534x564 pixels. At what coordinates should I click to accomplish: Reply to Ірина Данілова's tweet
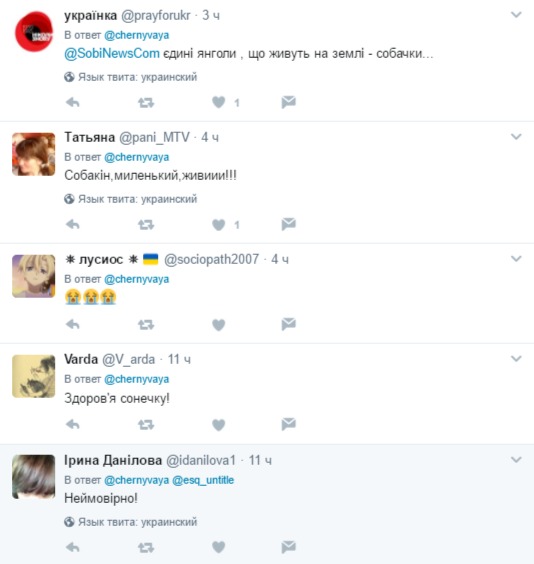click(x=73, y=547)
